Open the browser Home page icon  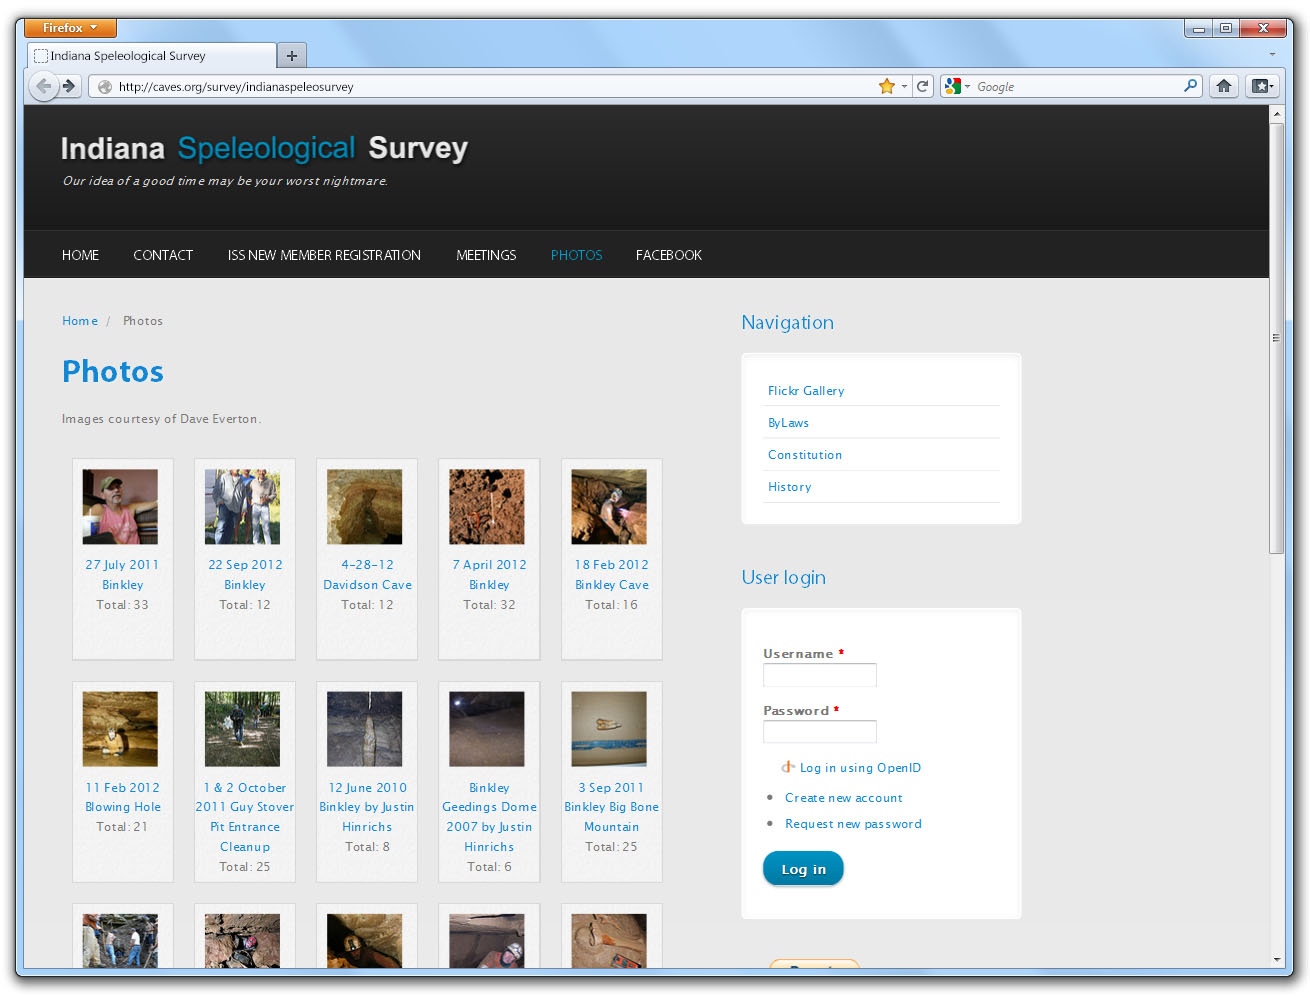[1223, 86]
